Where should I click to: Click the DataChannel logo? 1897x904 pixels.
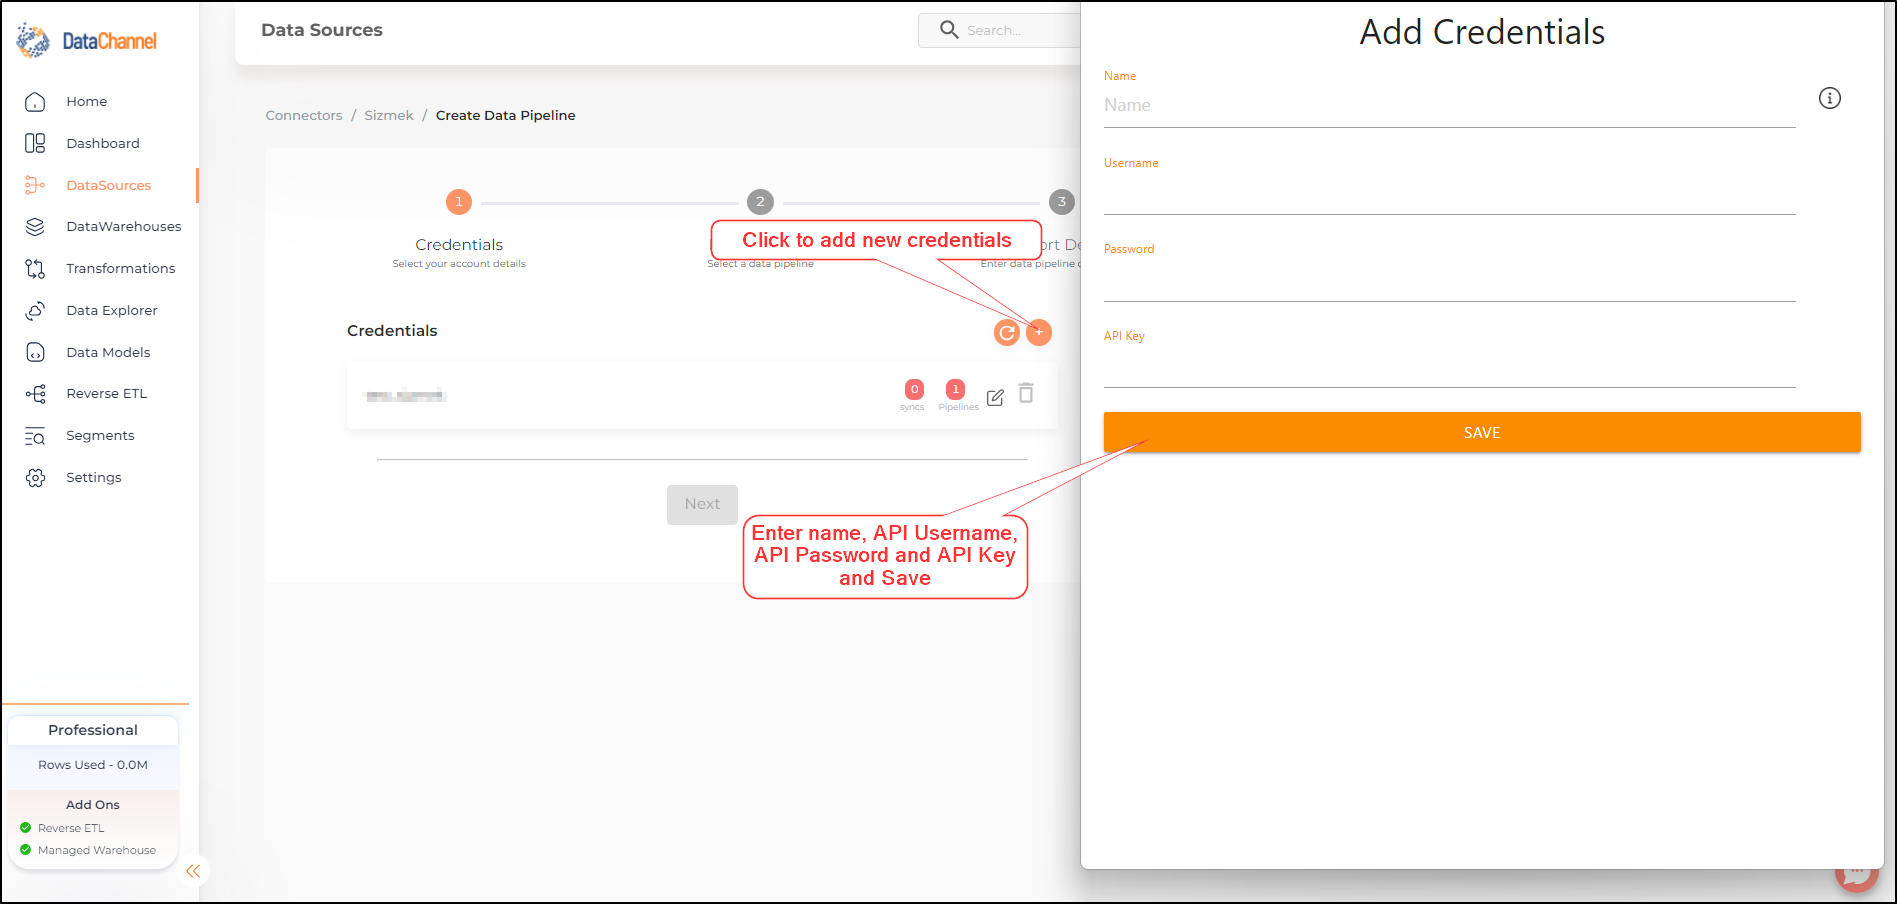pos(87,40)
